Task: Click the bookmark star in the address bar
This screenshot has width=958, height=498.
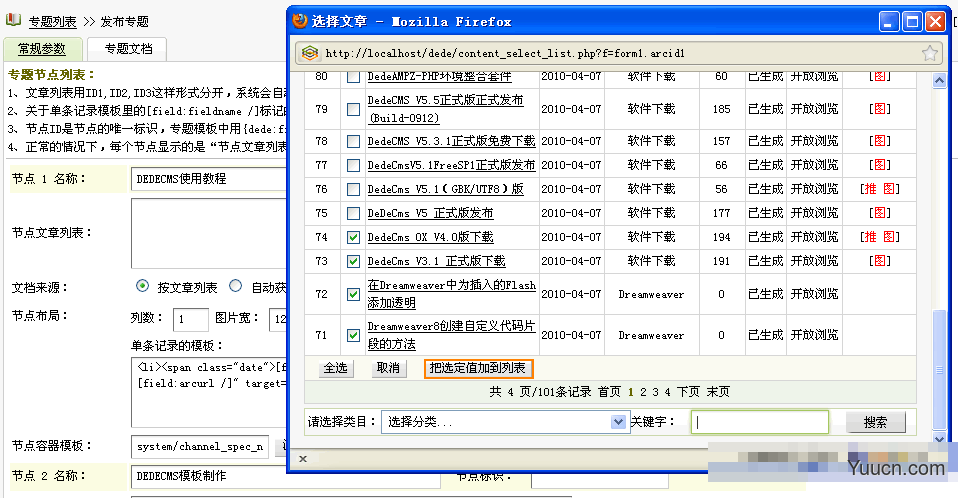Action: tap(929, 53)
